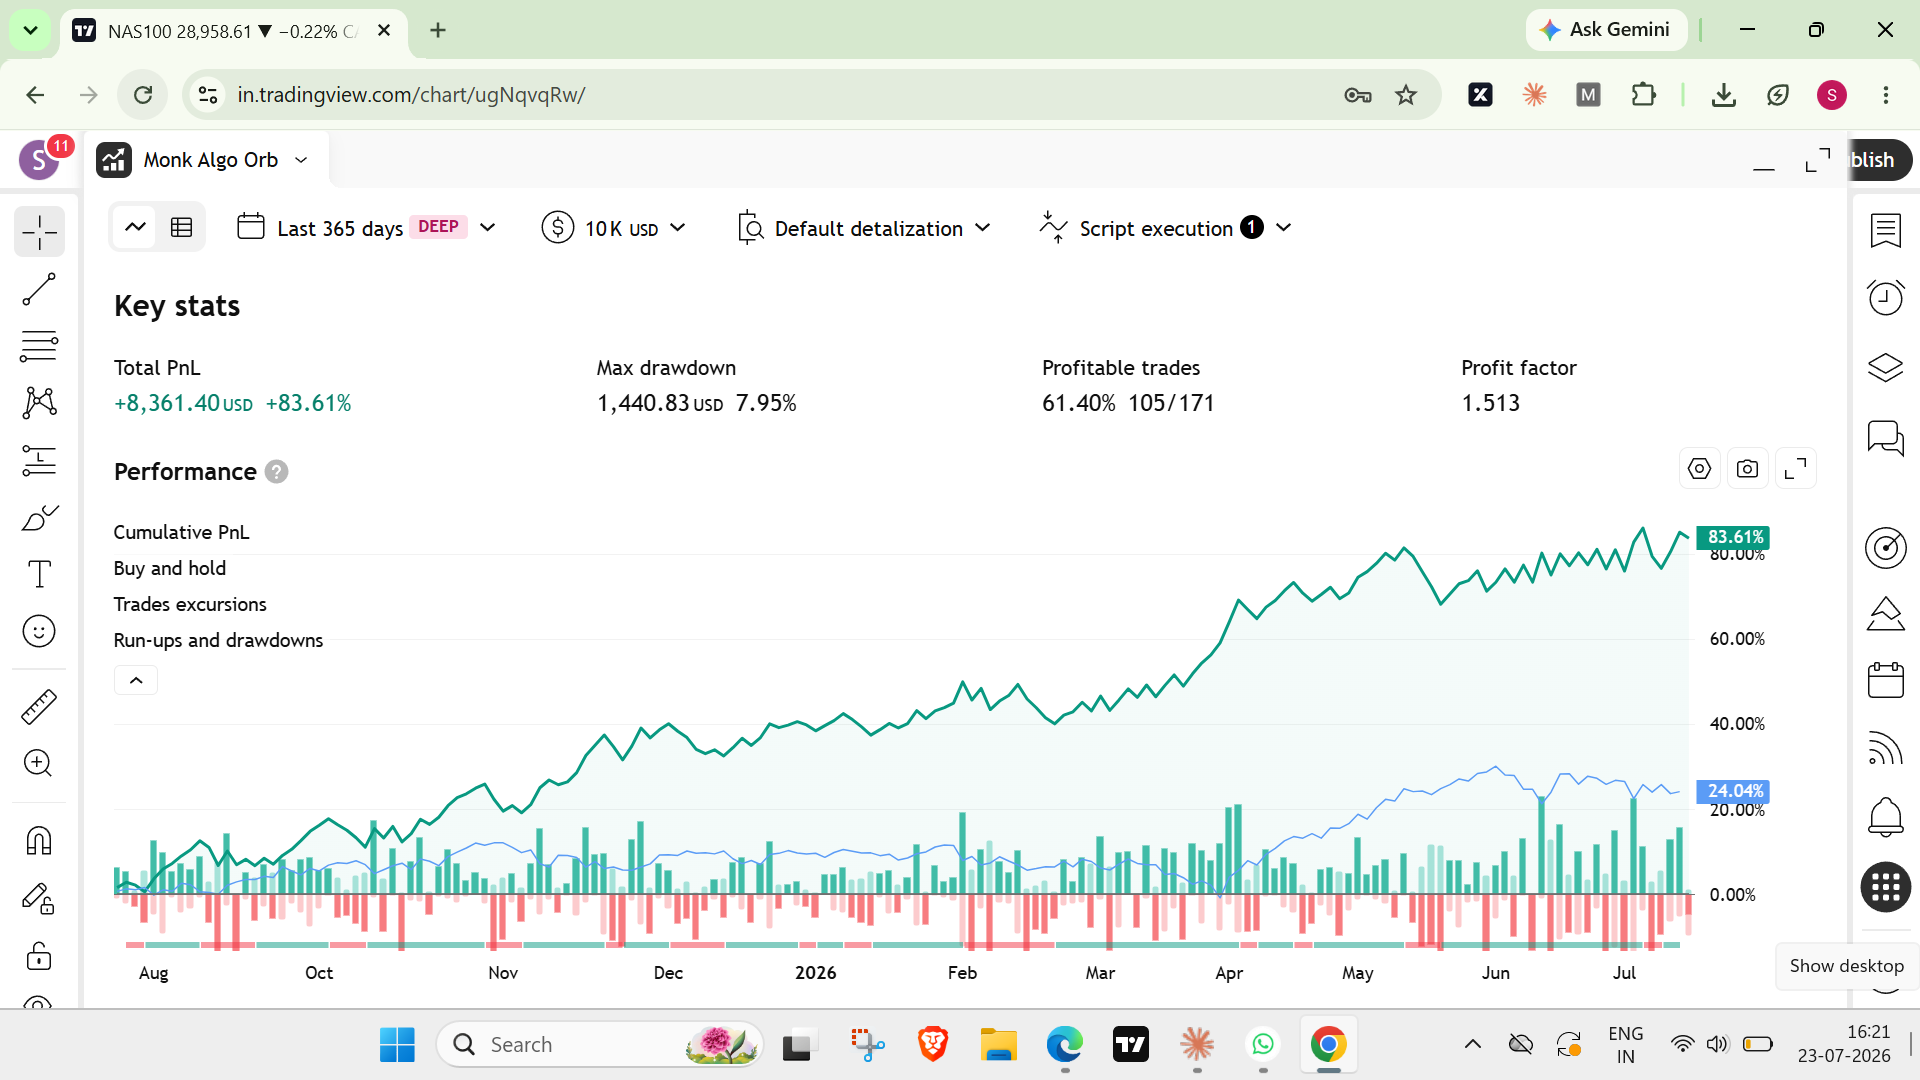Switch to the list of trades table view

(181, 227)
